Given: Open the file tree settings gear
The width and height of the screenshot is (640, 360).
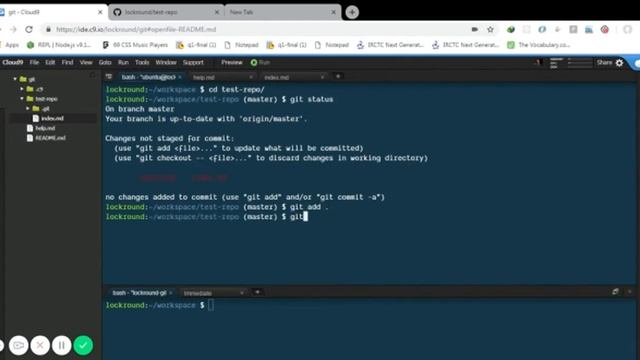Looking at the screenshot, I should click(93, 75).
